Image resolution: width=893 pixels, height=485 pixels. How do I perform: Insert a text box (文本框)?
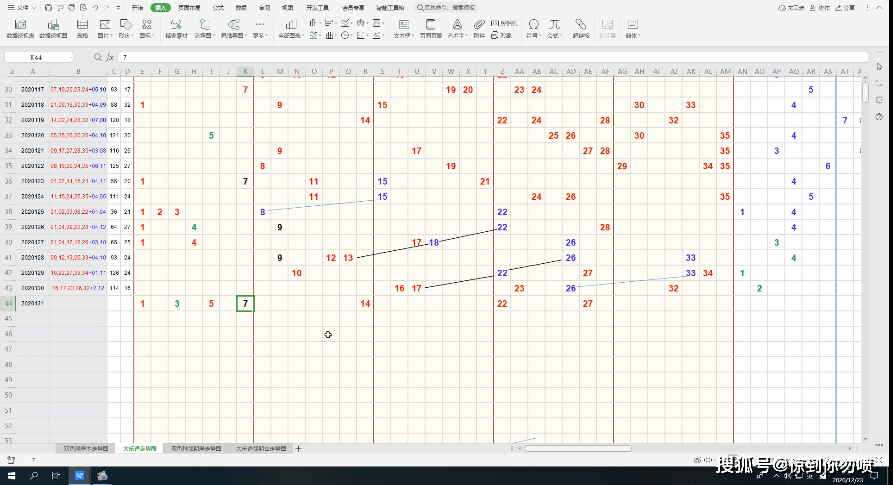click(x=402, y=26)
